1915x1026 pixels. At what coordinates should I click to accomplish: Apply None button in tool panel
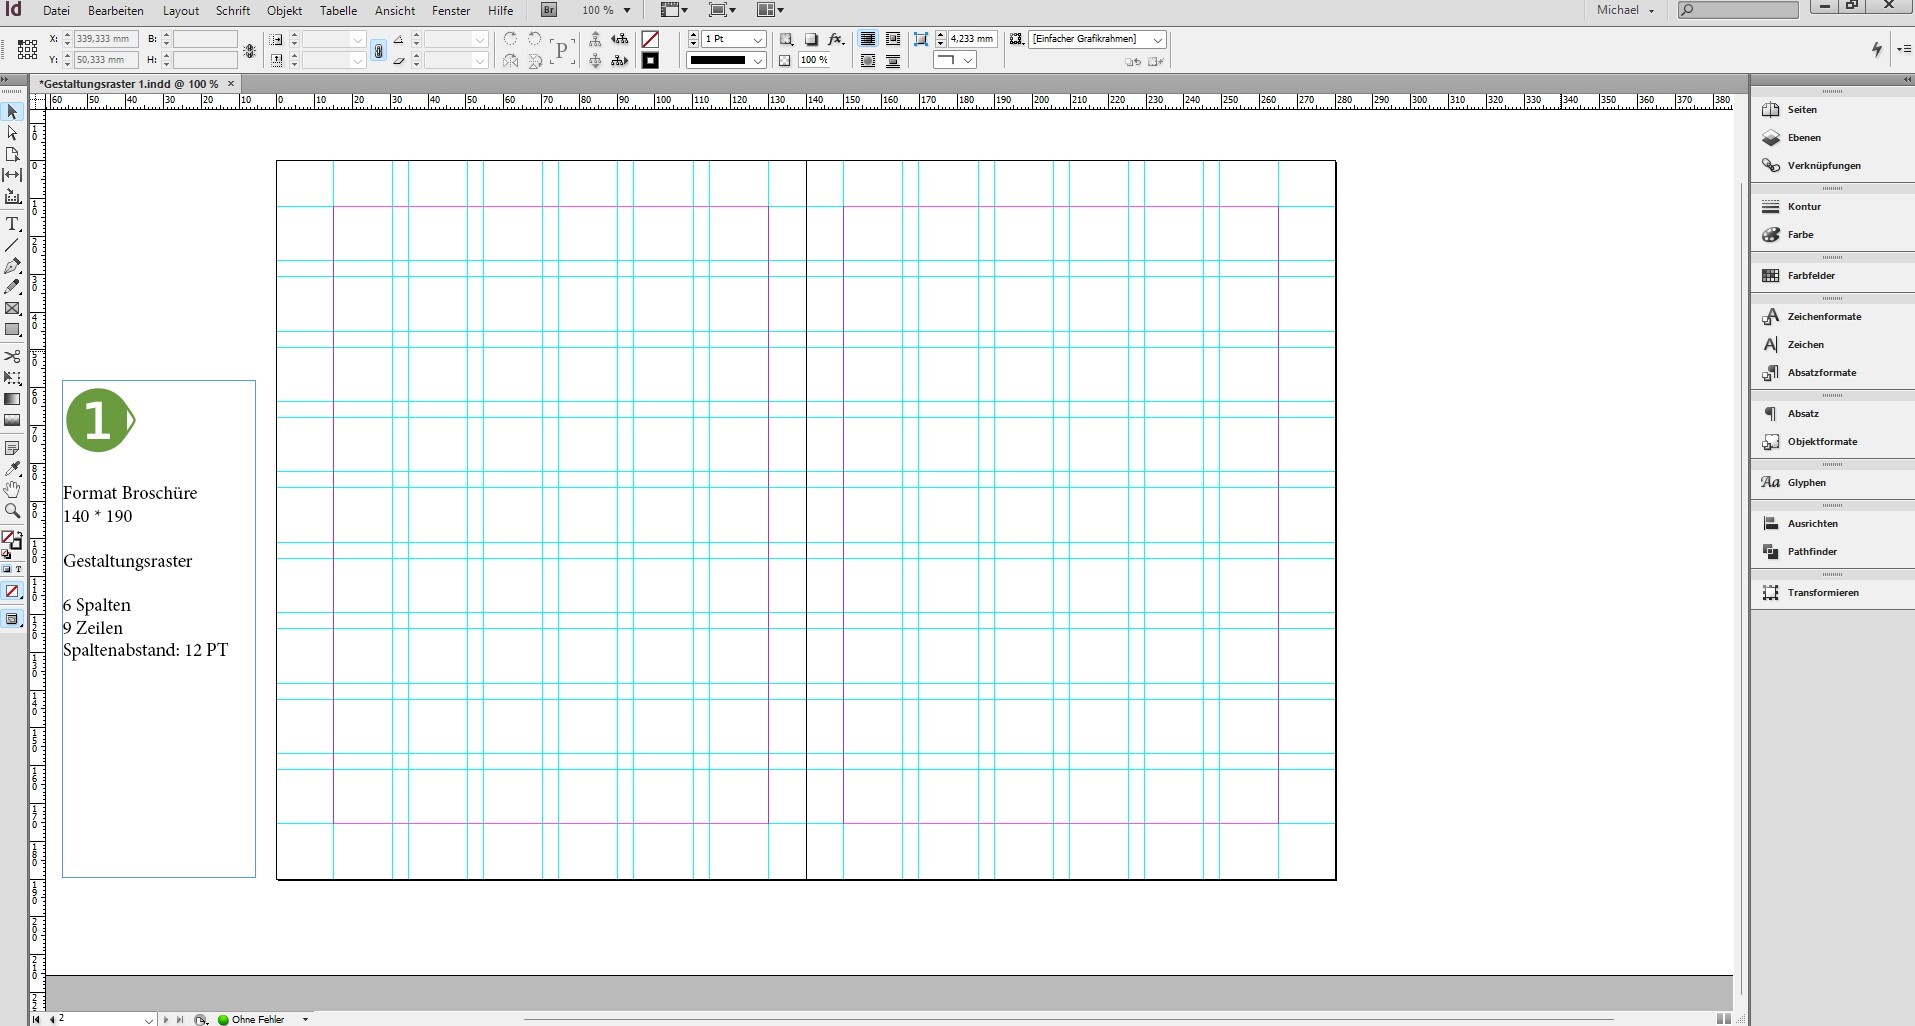(x=12, y=592)
